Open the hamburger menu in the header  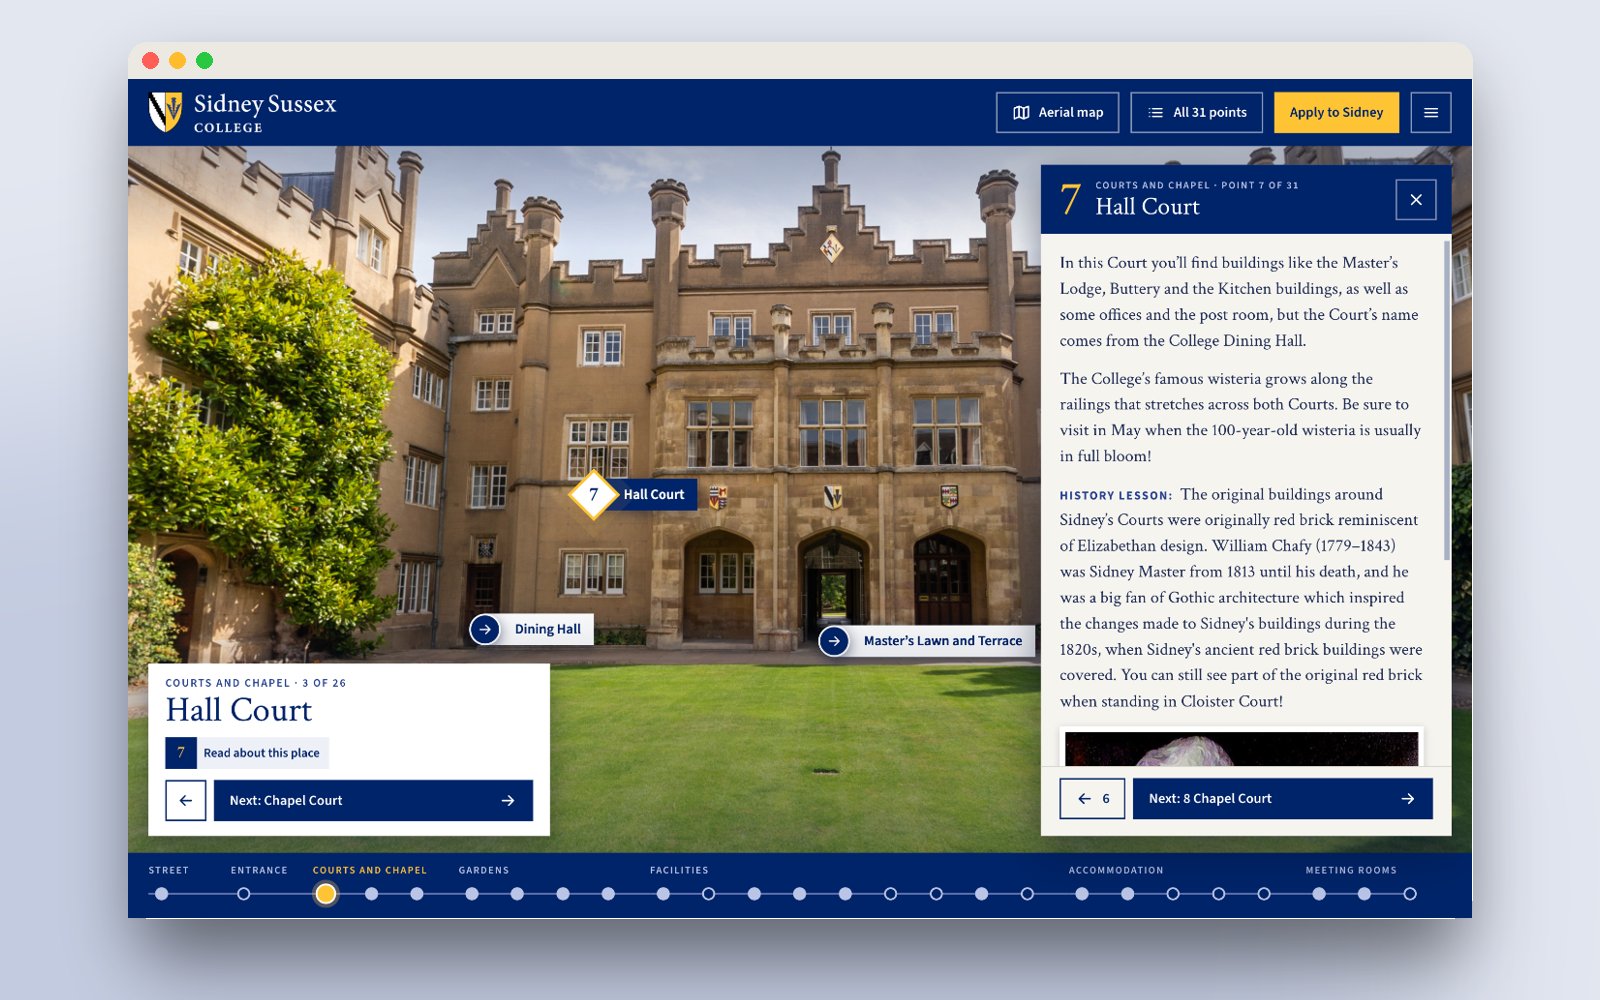click(x=1431, y=112)
